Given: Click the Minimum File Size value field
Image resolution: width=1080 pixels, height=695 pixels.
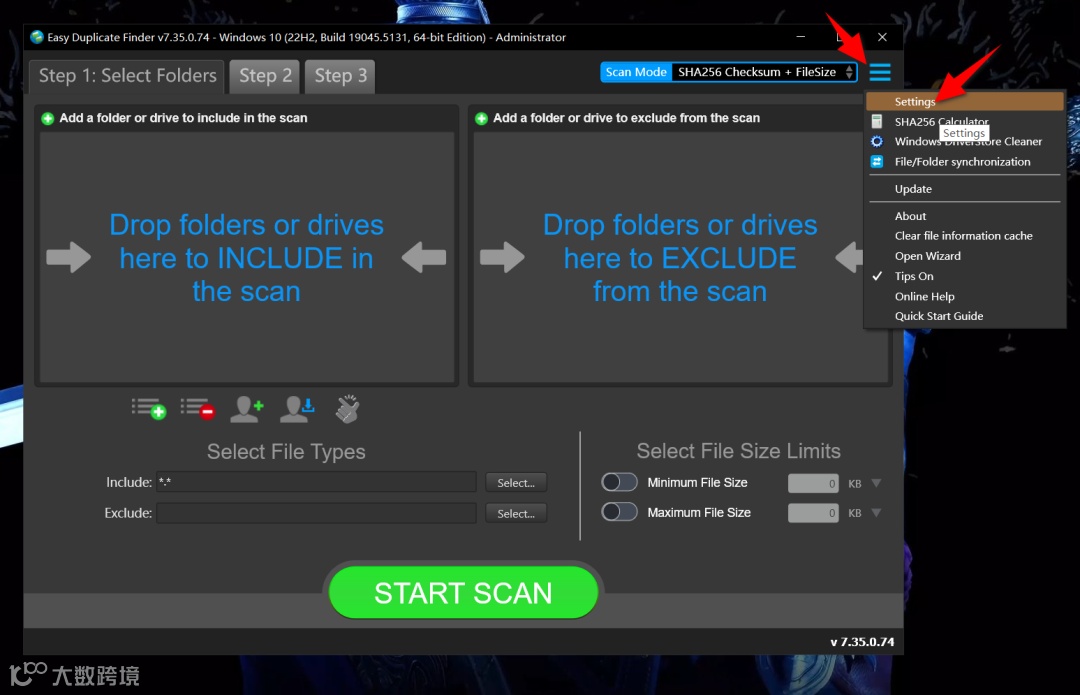Looking at the screenshot, I should (813, 483).
